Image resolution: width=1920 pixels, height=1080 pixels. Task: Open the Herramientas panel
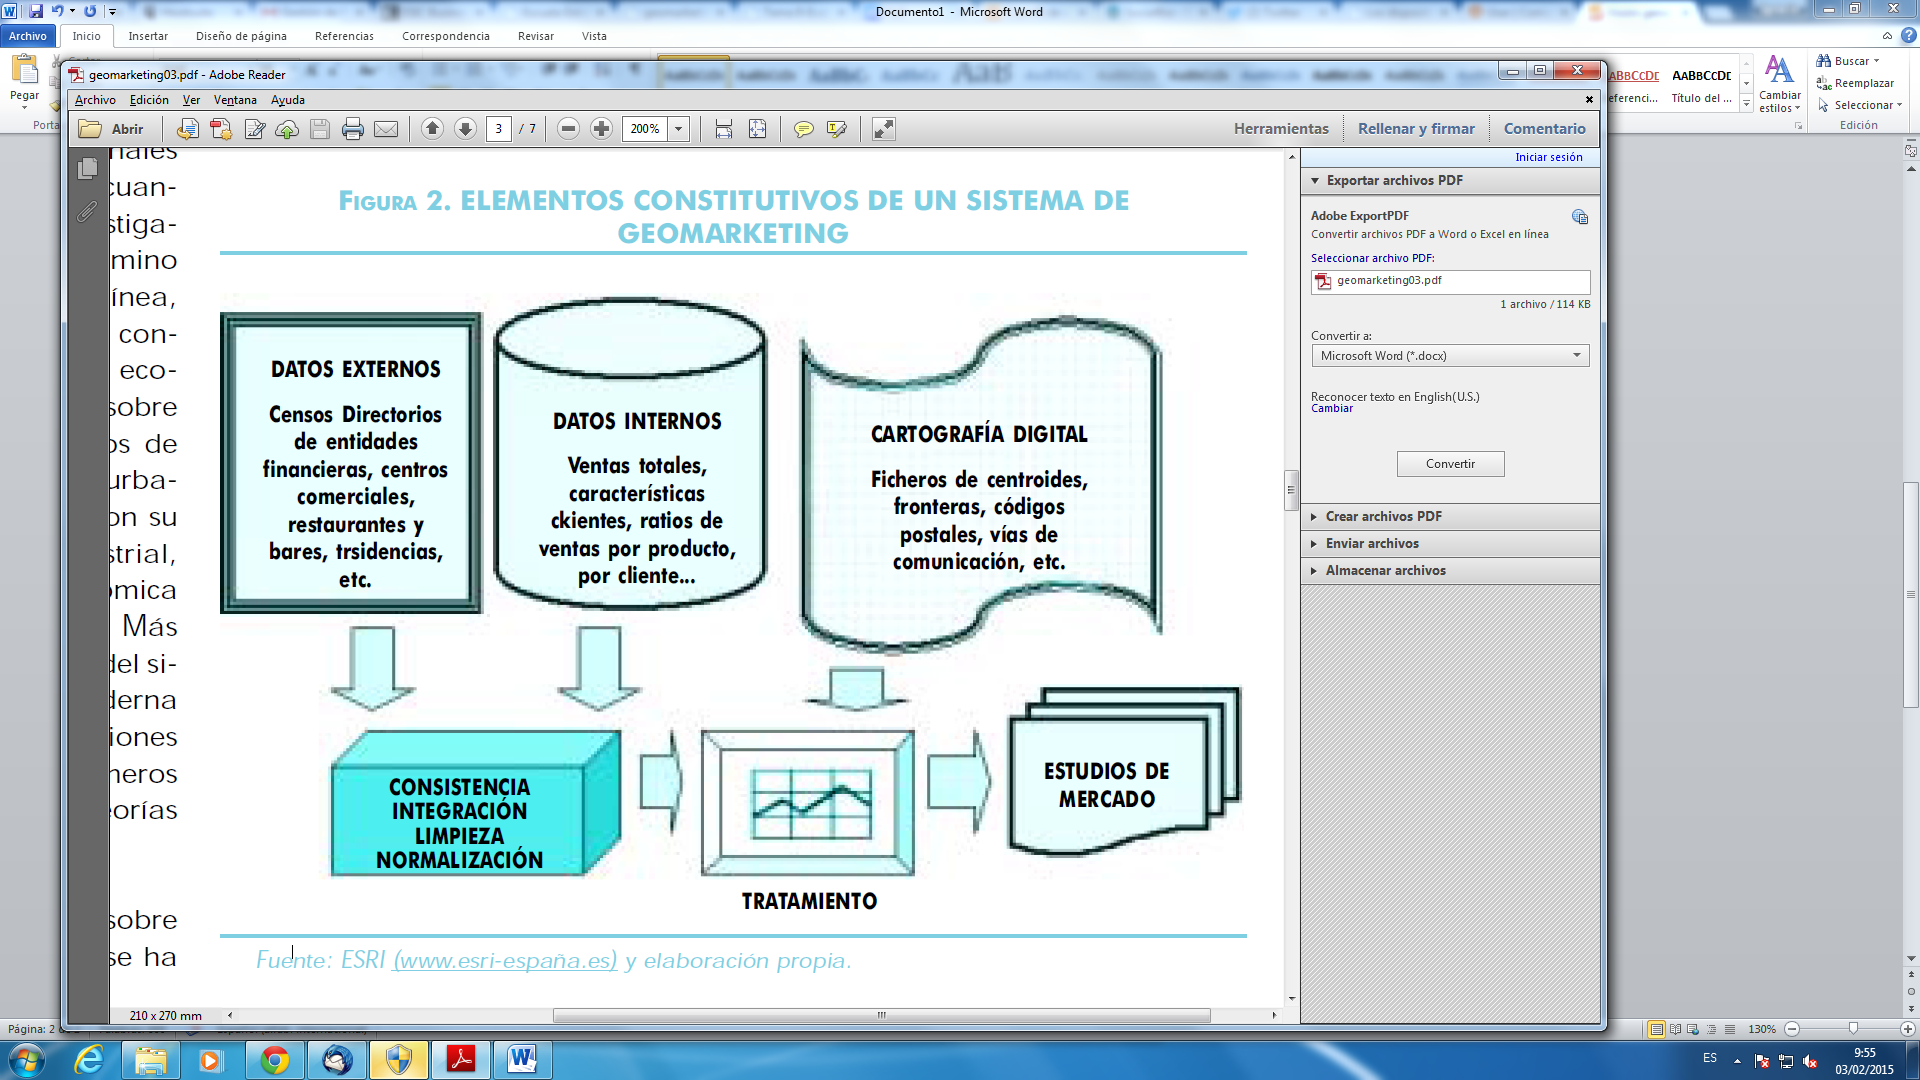[x=1281, y=129]
